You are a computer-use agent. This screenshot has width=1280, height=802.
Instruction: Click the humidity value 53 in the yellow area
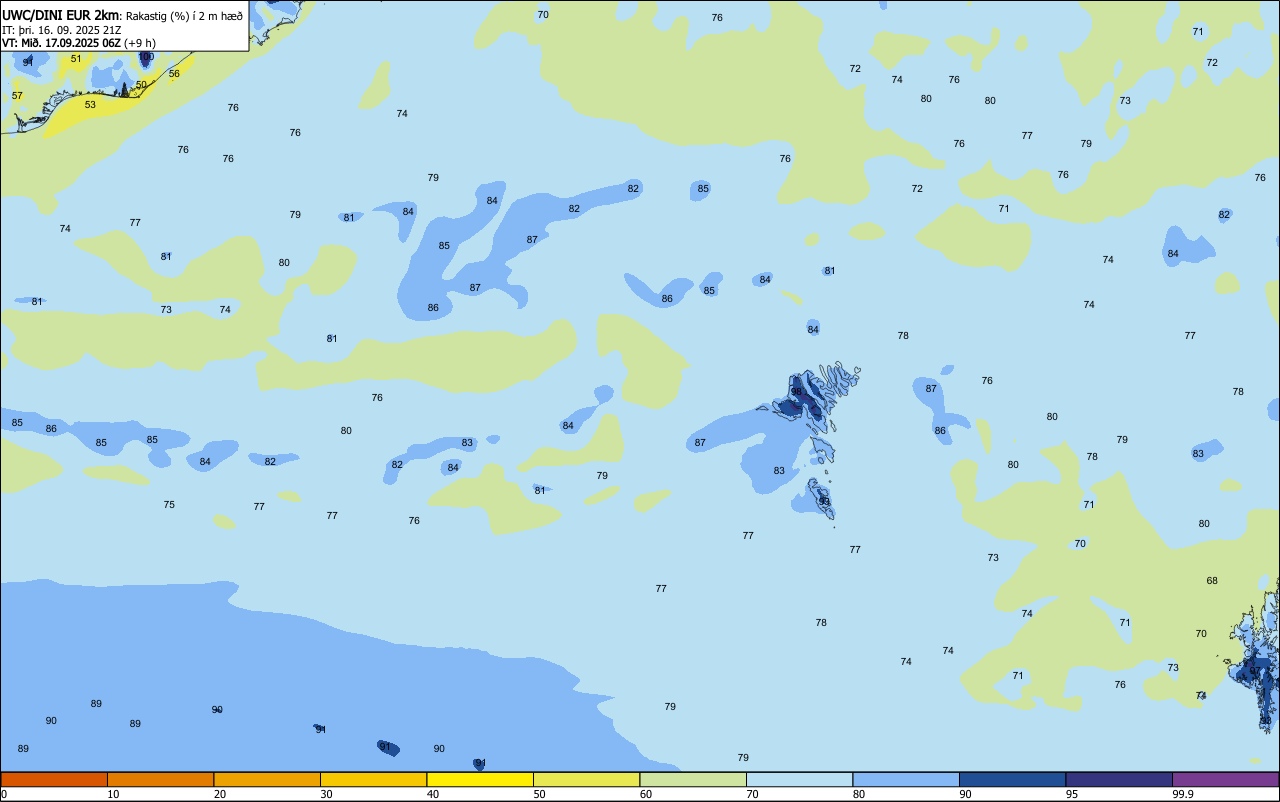(90, 105)
